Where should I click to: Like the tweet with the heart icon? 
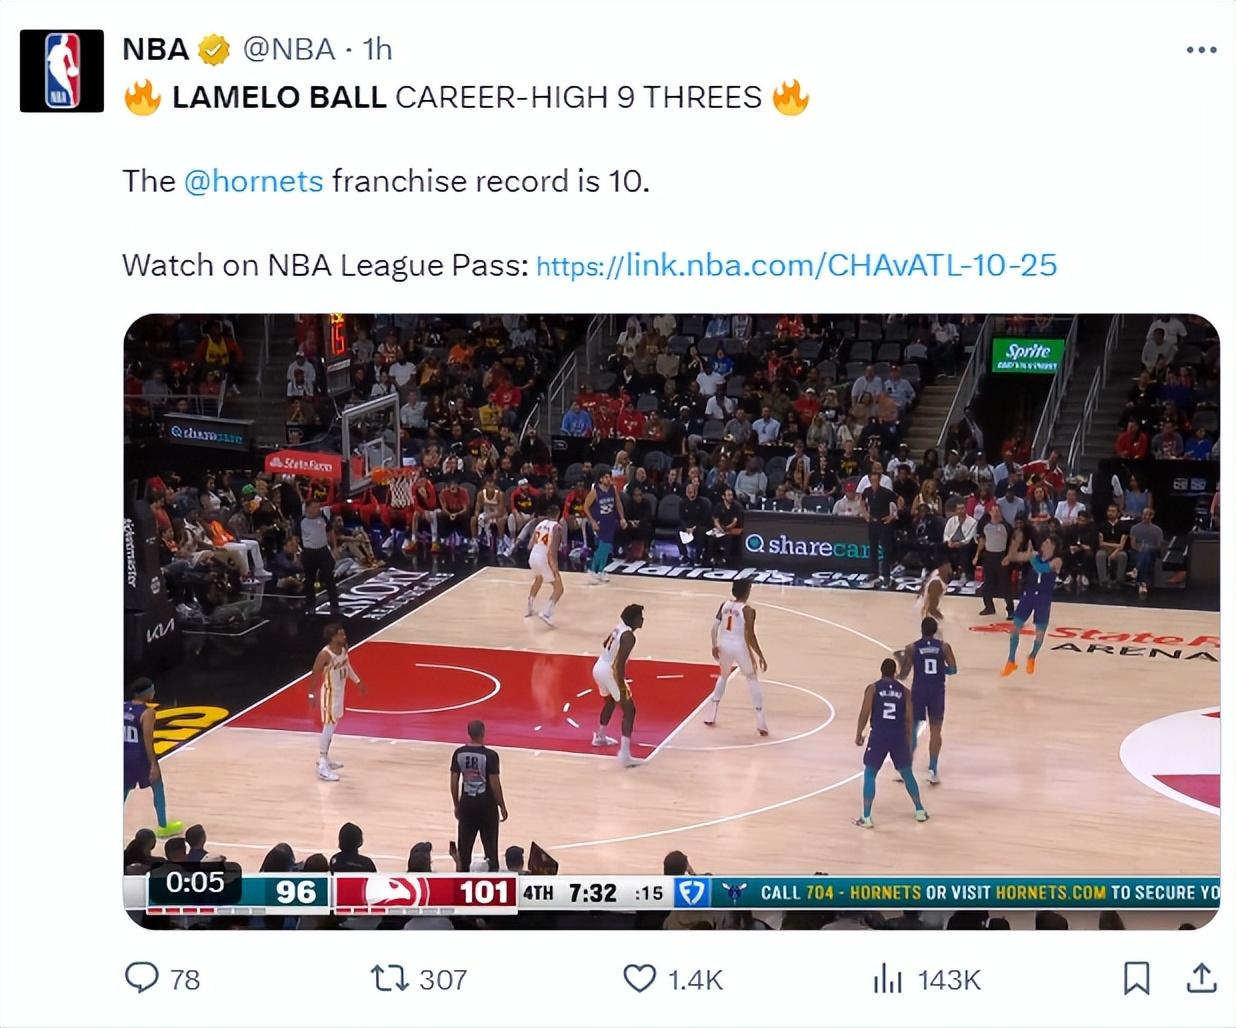pyautogui.click(x=640, y=978)
